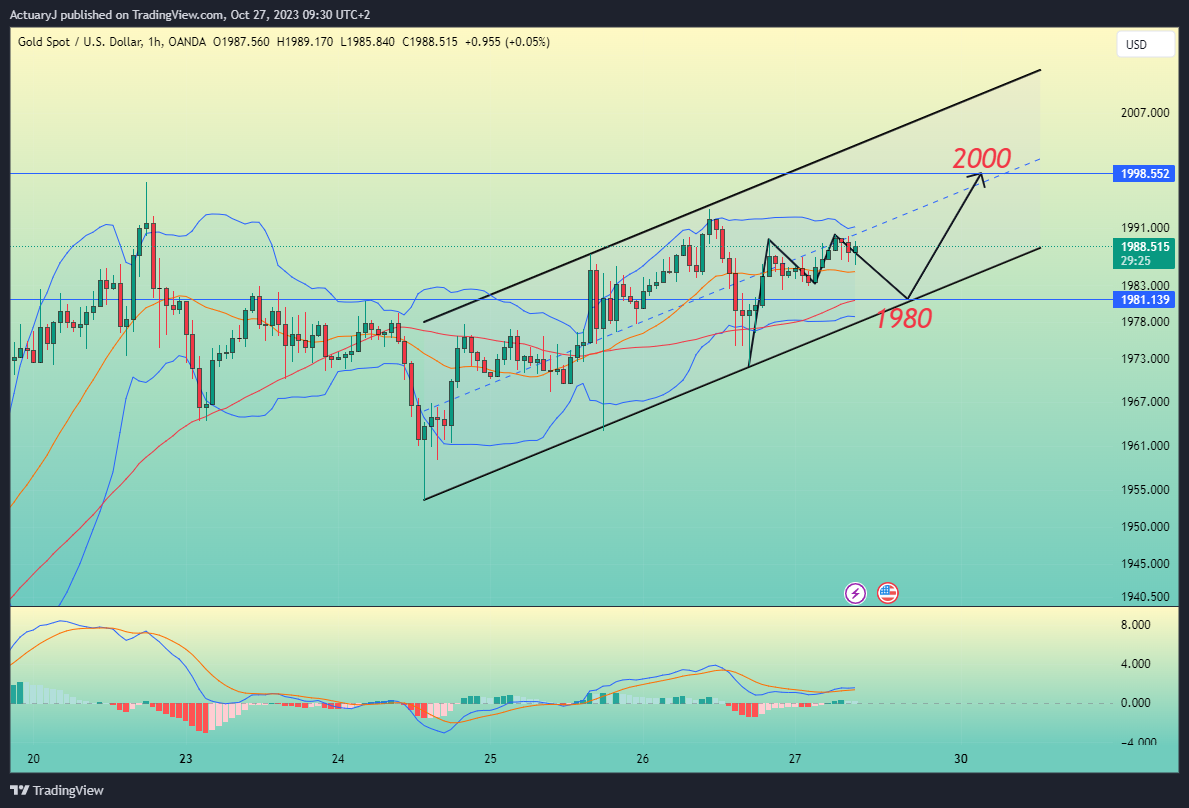
Task: Click date label 23 on time axis
Action: [186, 758]
